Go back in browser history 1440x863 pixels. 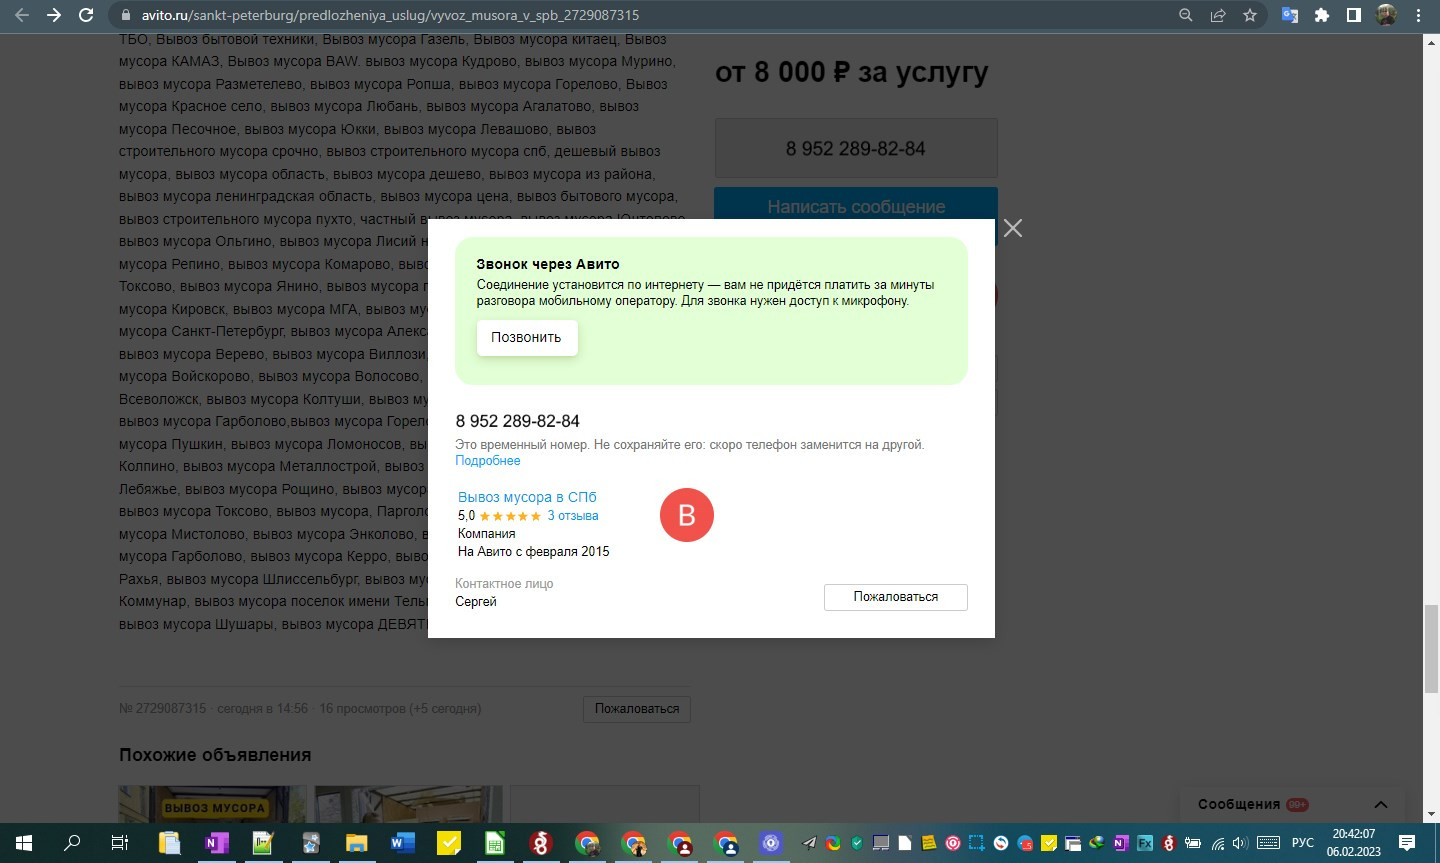(x=22, y=15)
